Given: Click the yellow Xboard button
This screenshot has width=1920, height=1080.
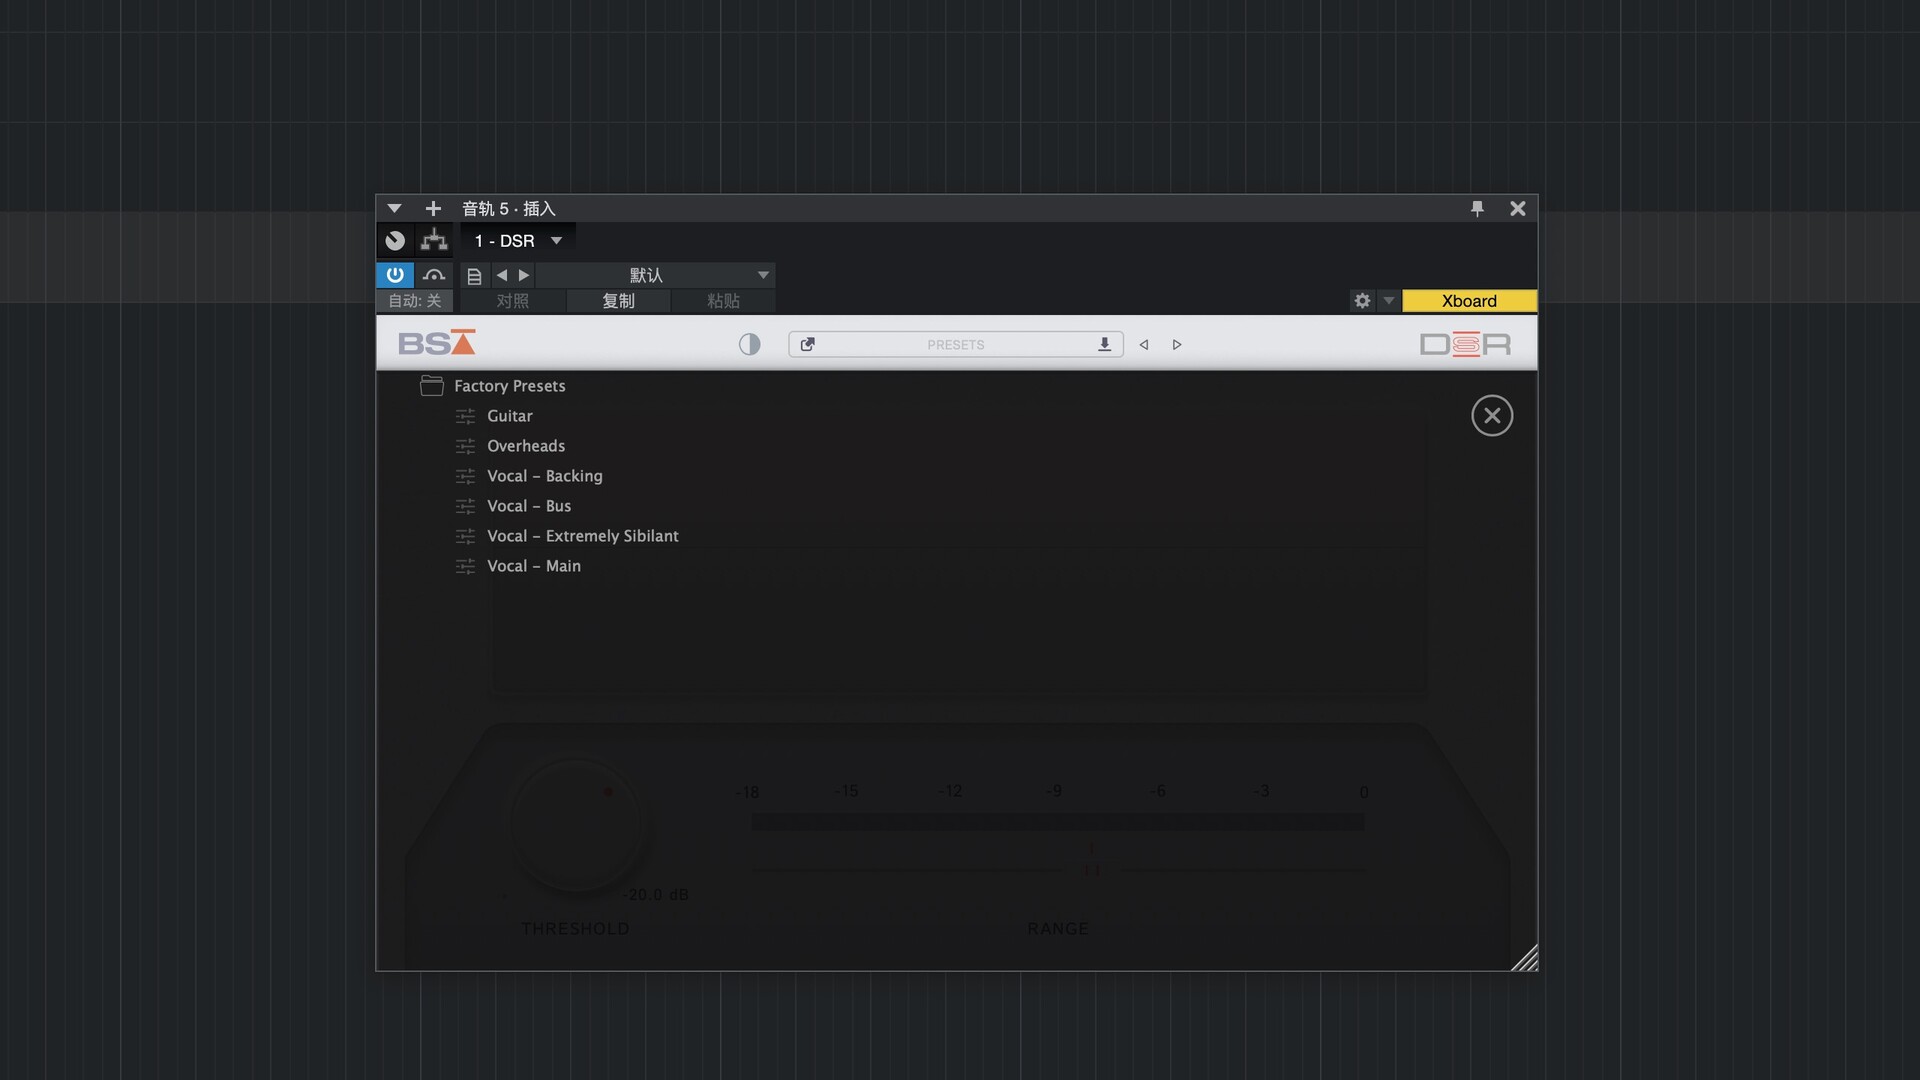Looking at the screenshot, I should click(1468, 301).
